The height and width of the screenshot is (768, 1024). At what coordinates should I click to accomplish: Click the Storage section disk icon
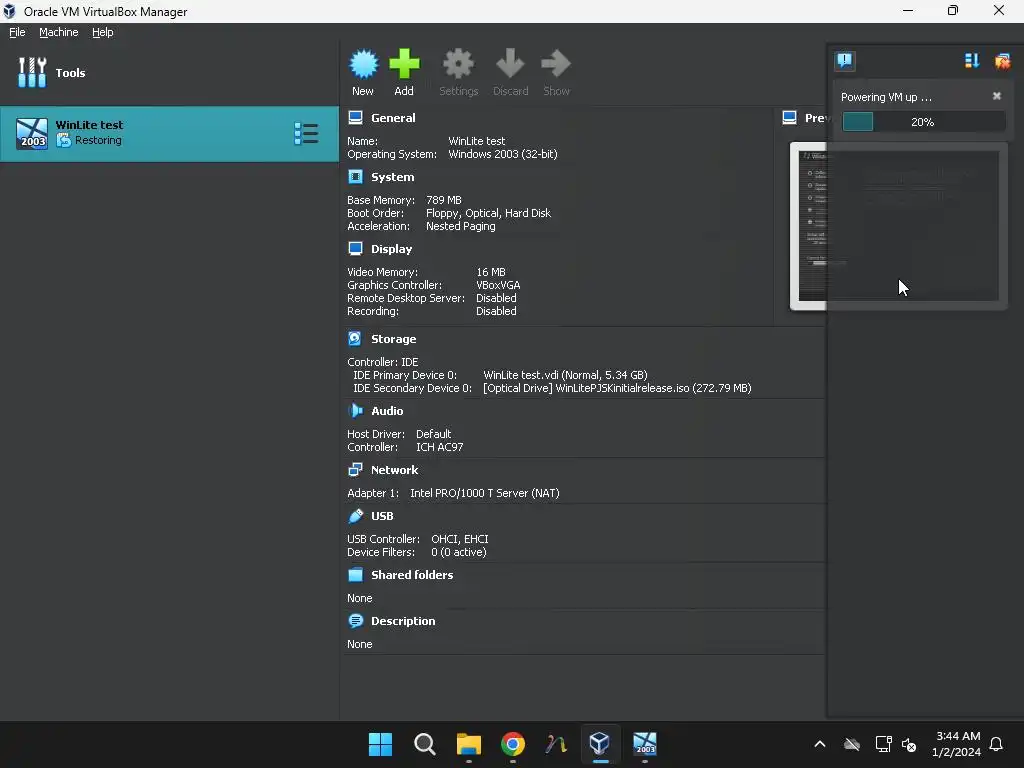coord(355,338)
